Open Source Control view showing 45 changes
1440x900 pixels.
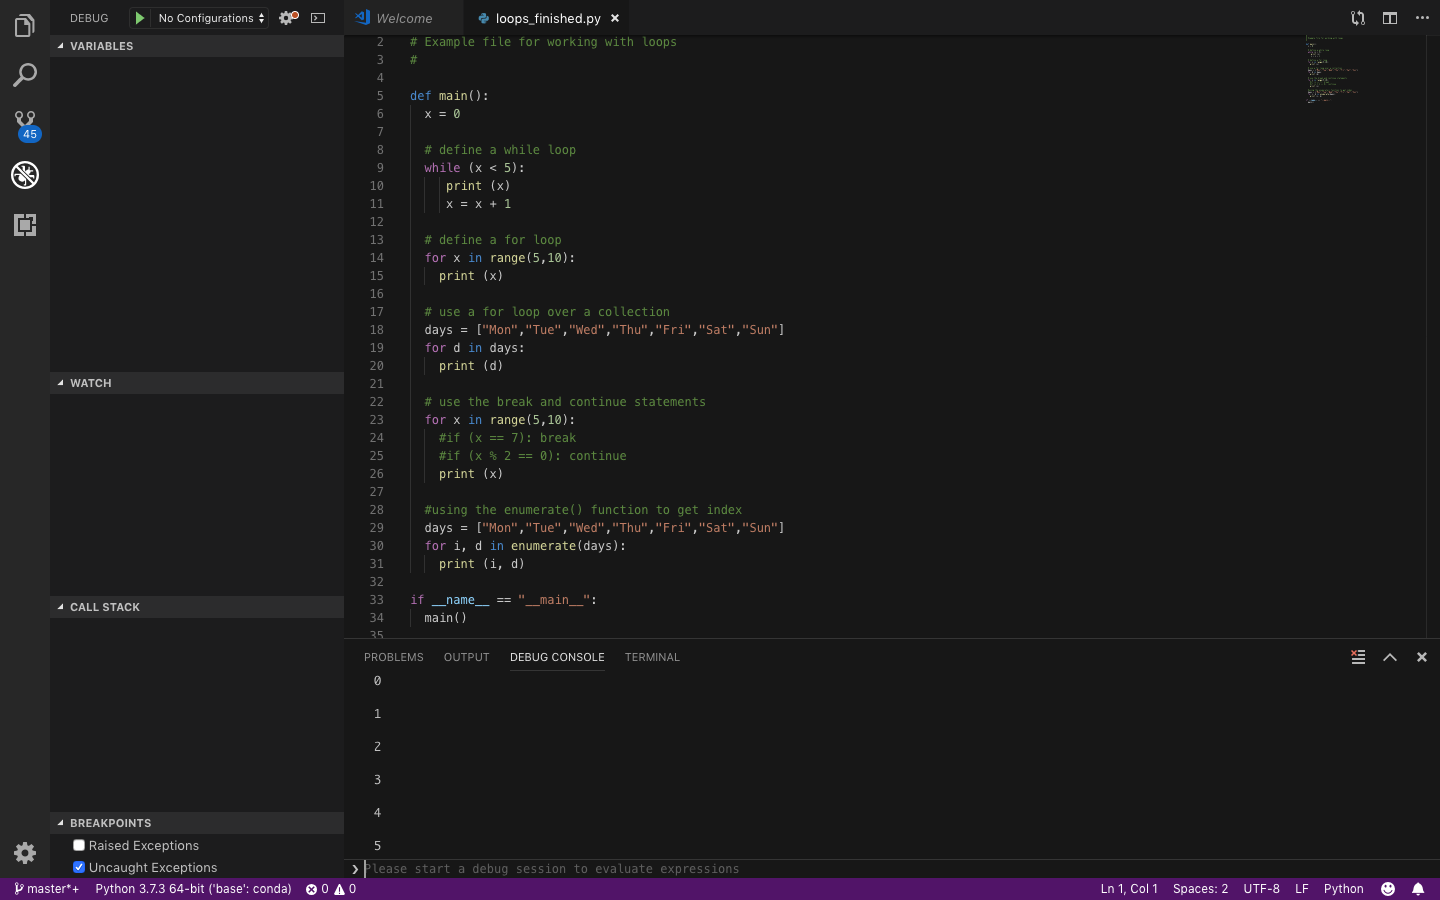tap(25, 120)
